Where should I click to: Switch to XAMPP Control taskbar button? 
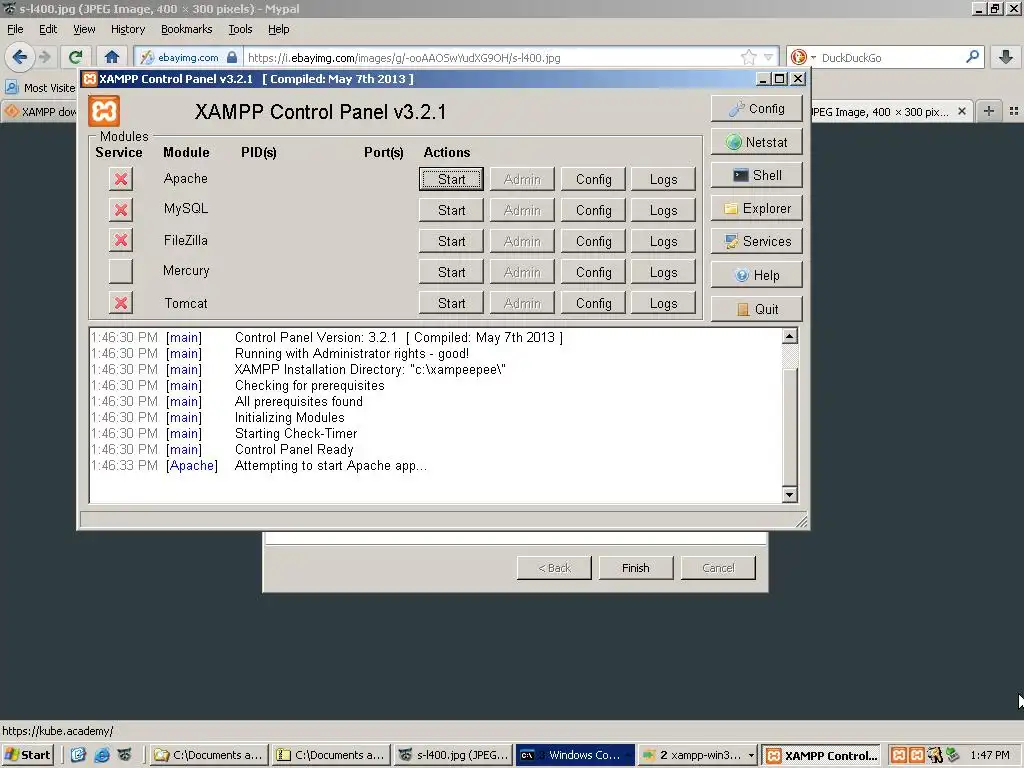(x=822, y=755)
